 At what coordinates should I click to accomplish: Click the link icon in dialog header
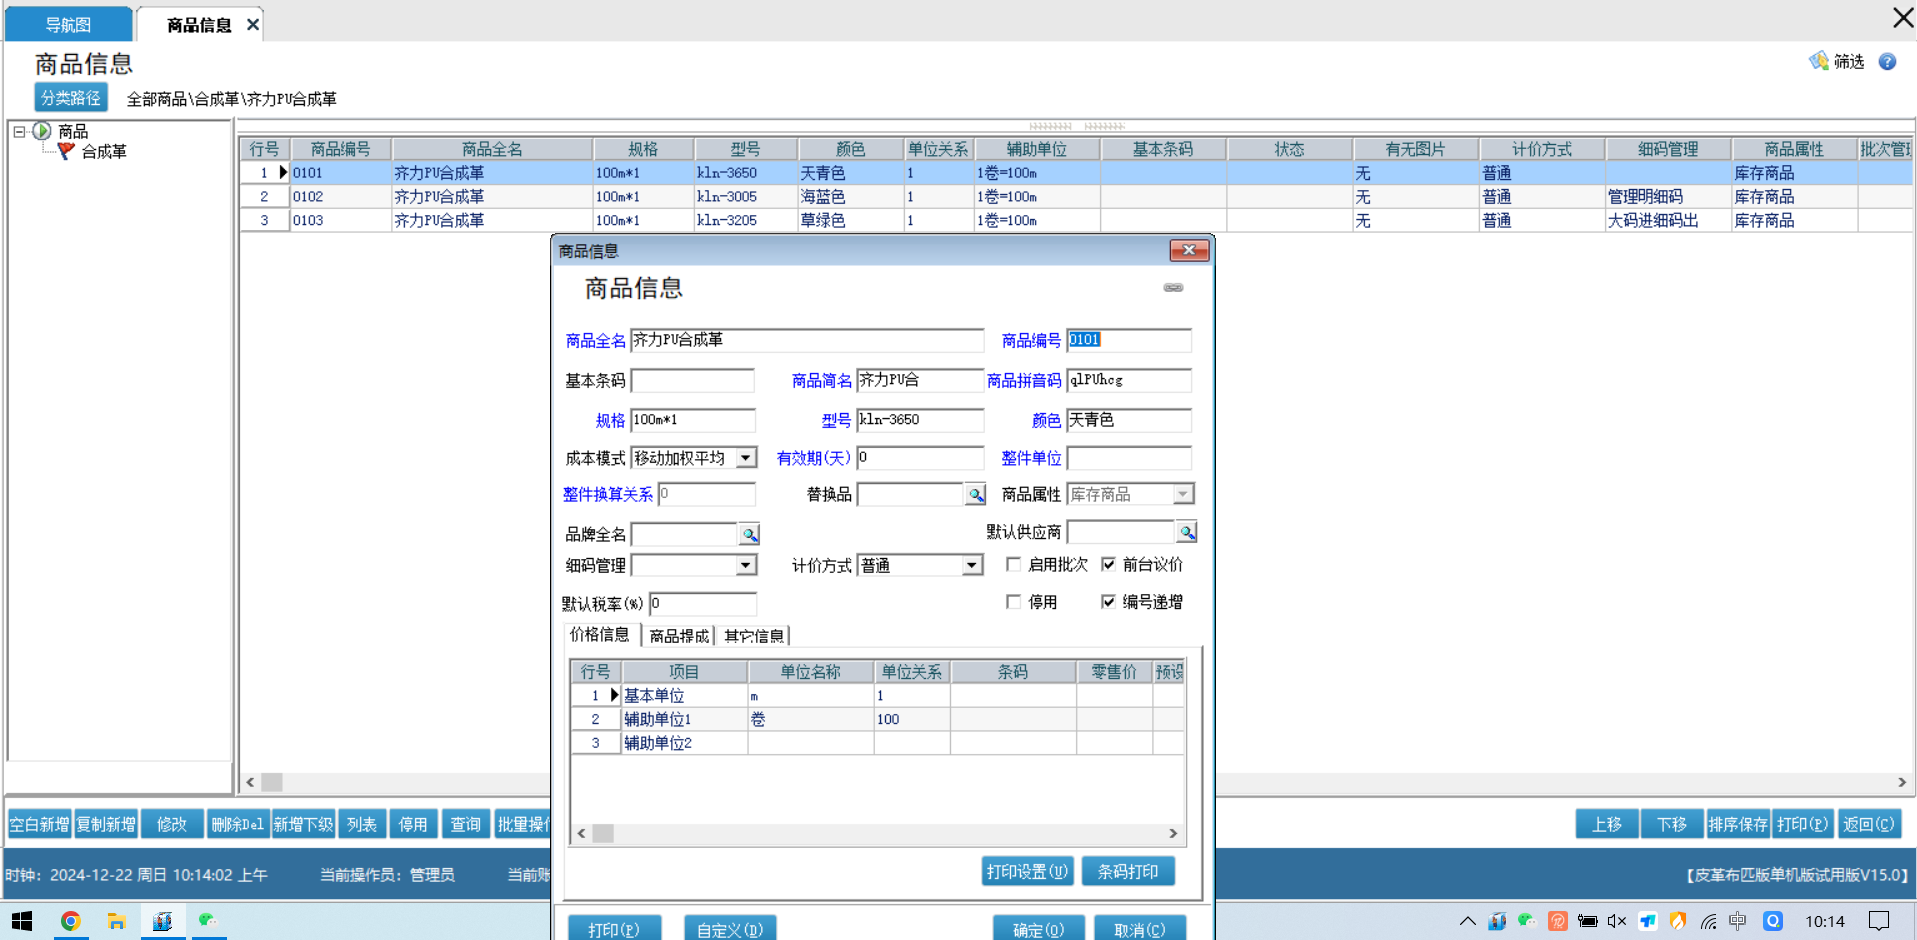click(x=1173, y=288)
